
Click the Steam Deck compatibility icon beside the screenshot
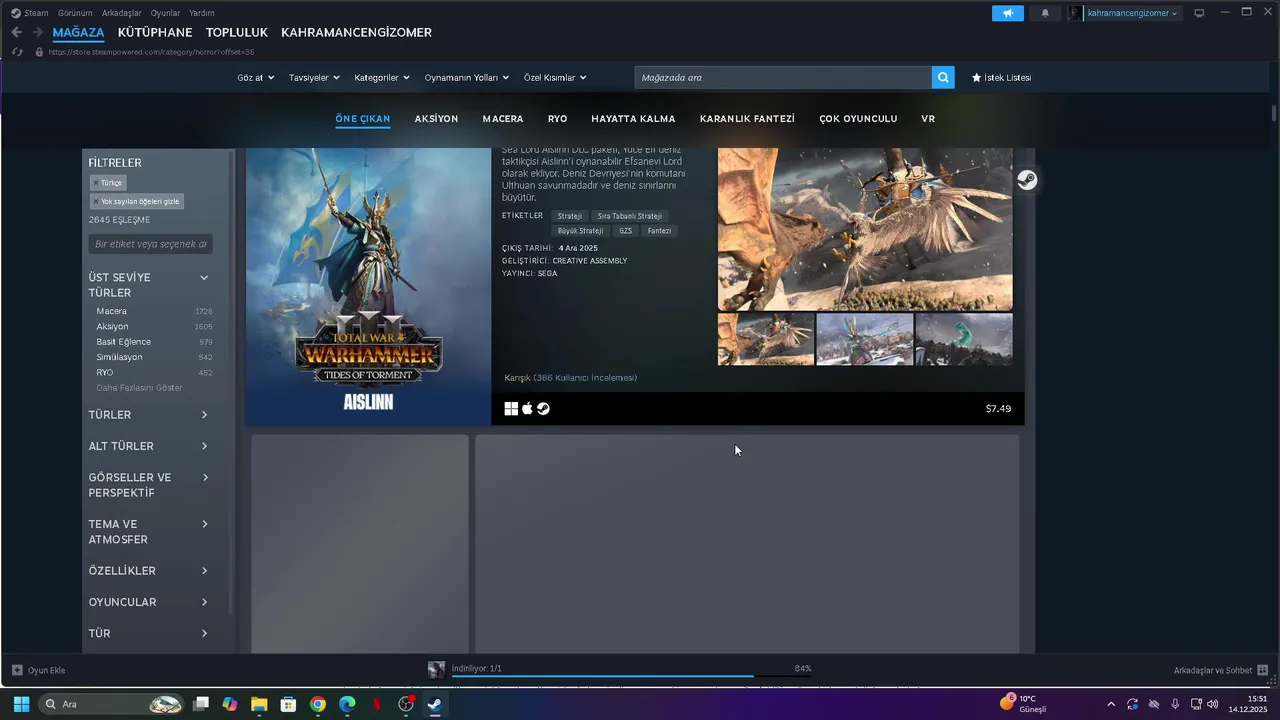(1027, 180)
